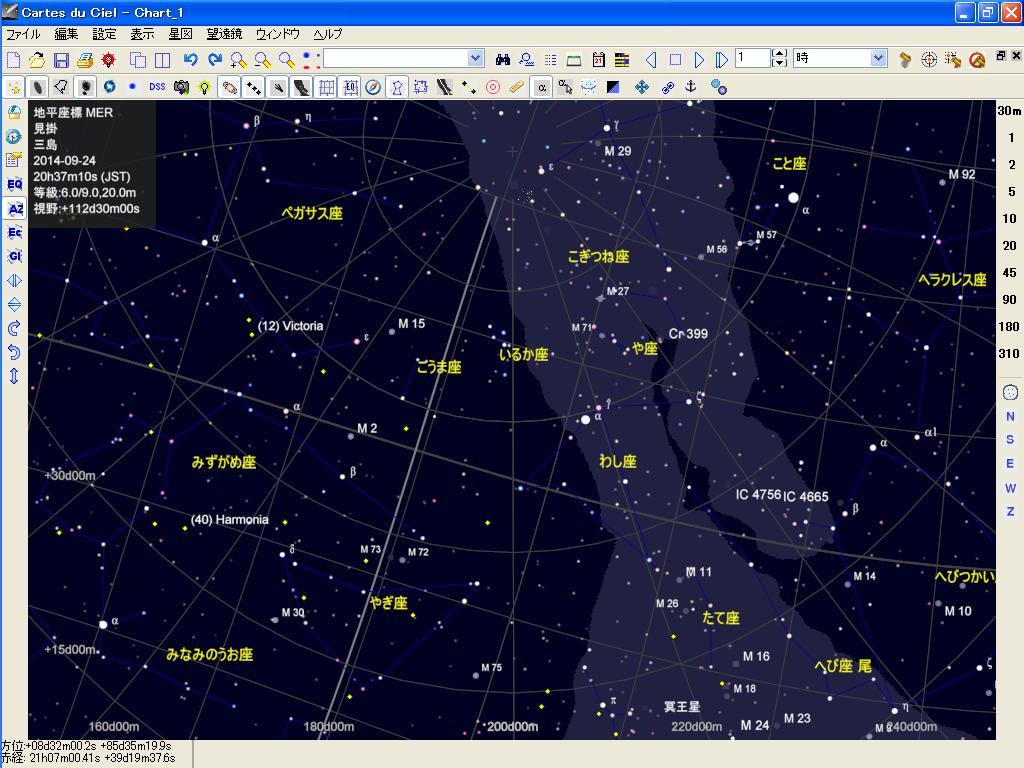The image size is (1024, 768).
Task: Redo the chart change
Action: coord(214,60)
